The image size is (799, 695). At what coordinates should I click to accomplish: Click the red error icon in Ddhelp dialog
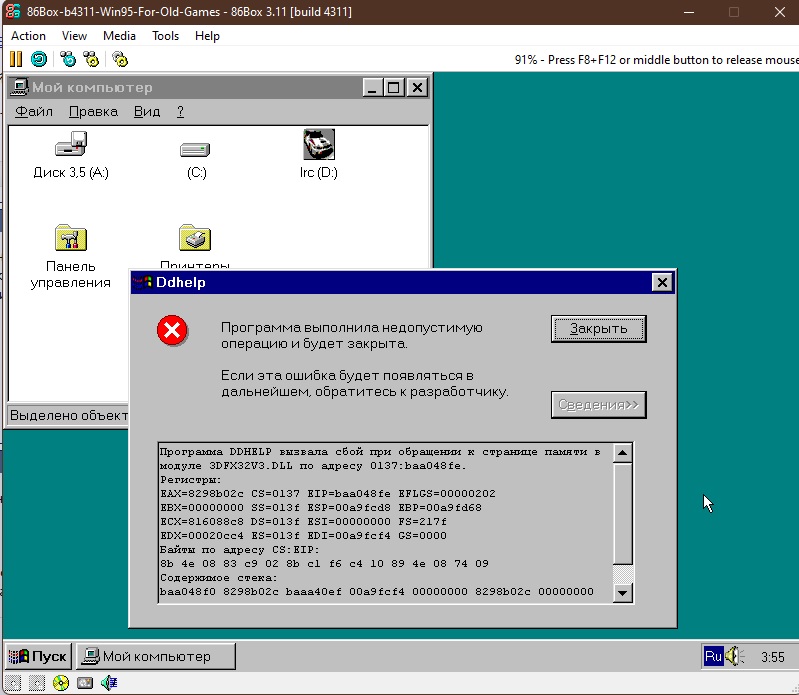click(172, 330)
